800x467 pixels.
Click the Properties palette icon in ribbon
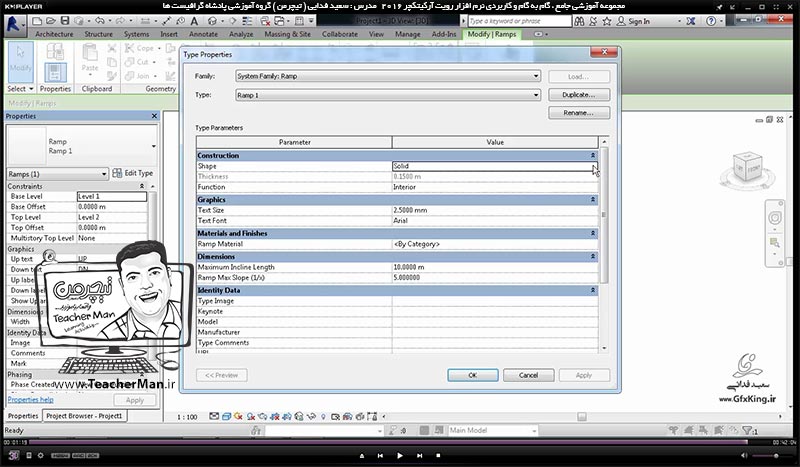pos(55,72)
